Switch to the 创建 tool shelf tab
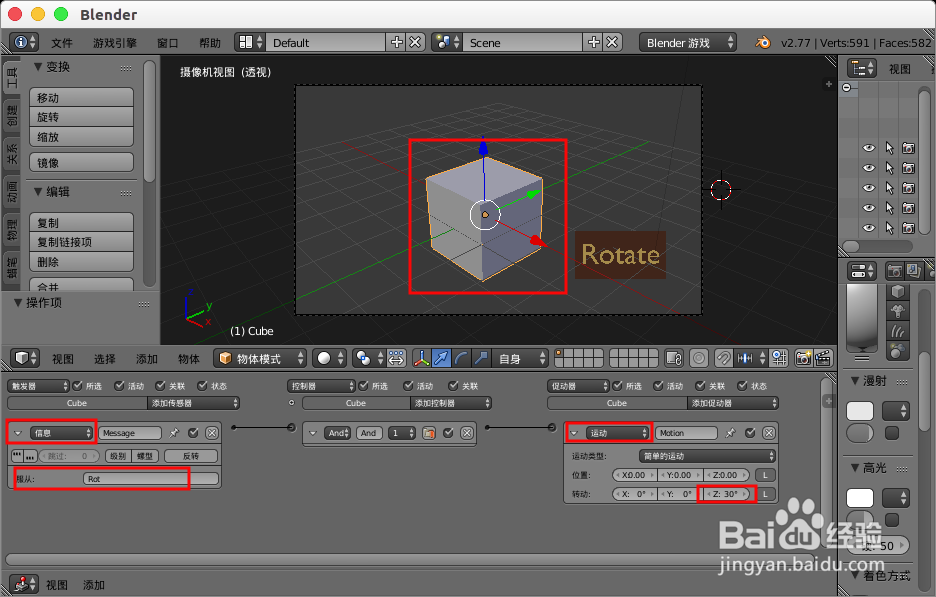 [11, 115]
